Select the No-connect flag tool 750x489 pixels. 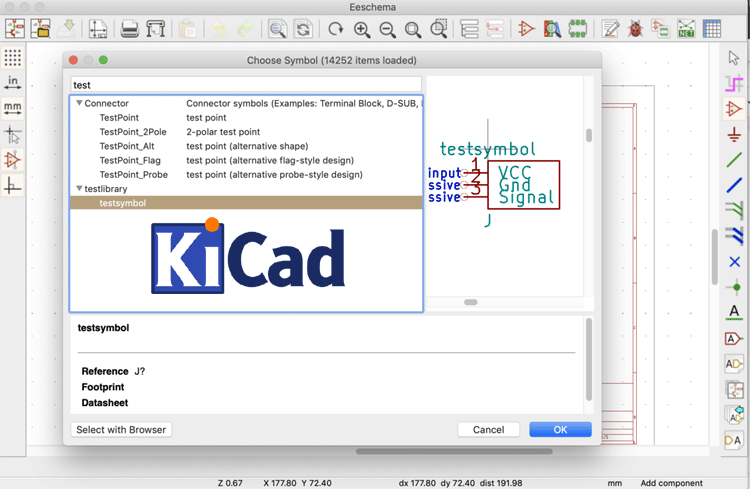(x=734, y=262)
